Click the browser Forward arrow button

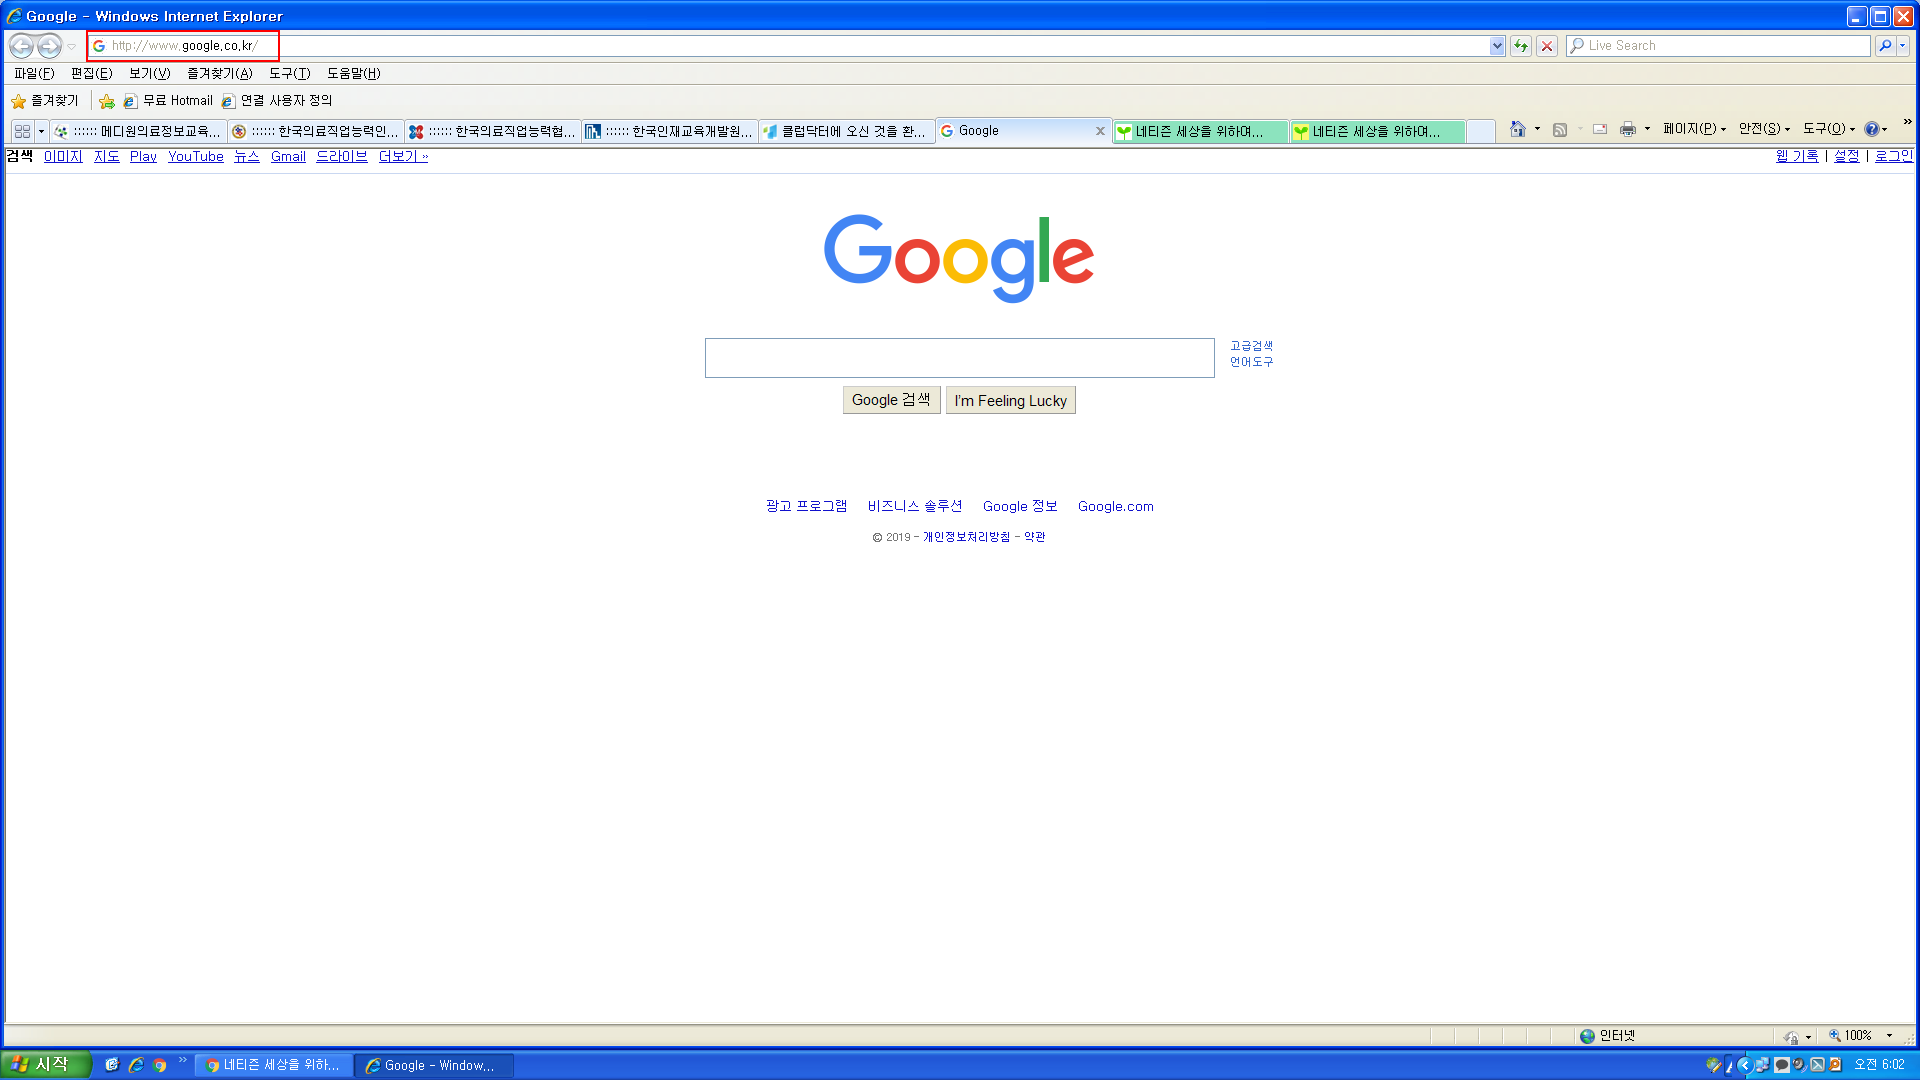tap(49, 46)
